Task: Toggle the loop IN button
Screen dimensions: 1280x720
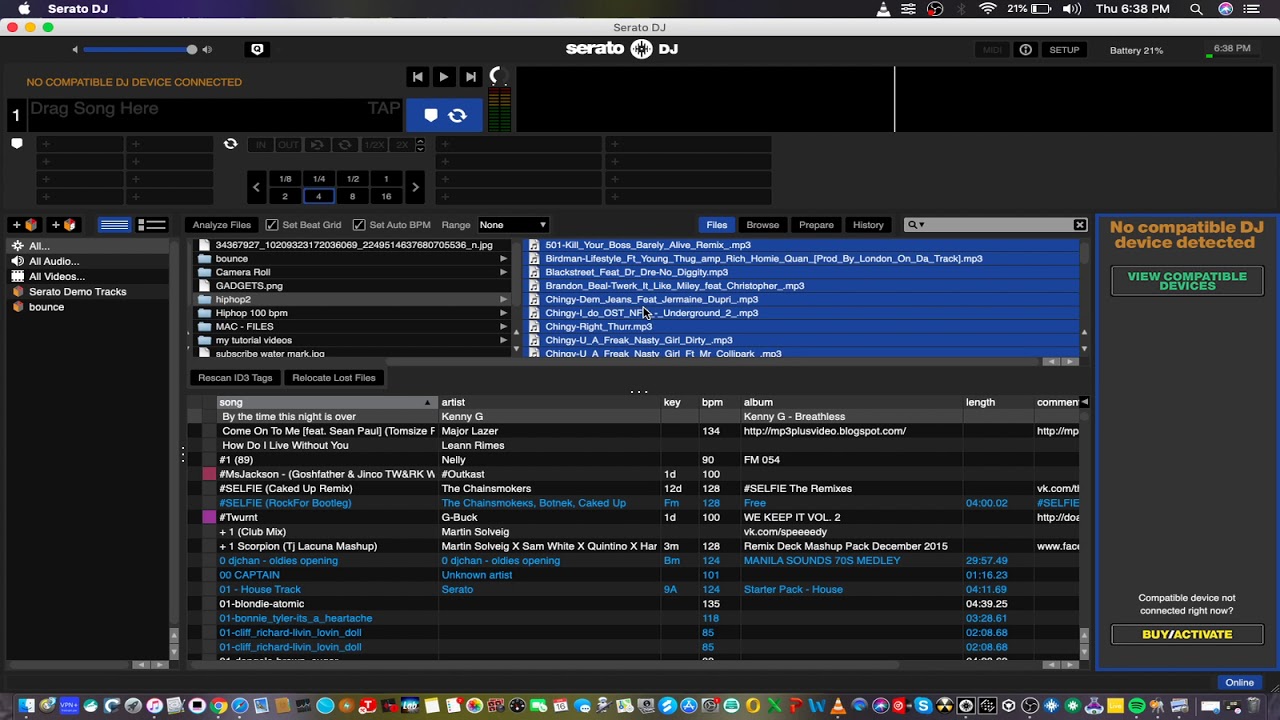Action: click(x=261, y=145)
